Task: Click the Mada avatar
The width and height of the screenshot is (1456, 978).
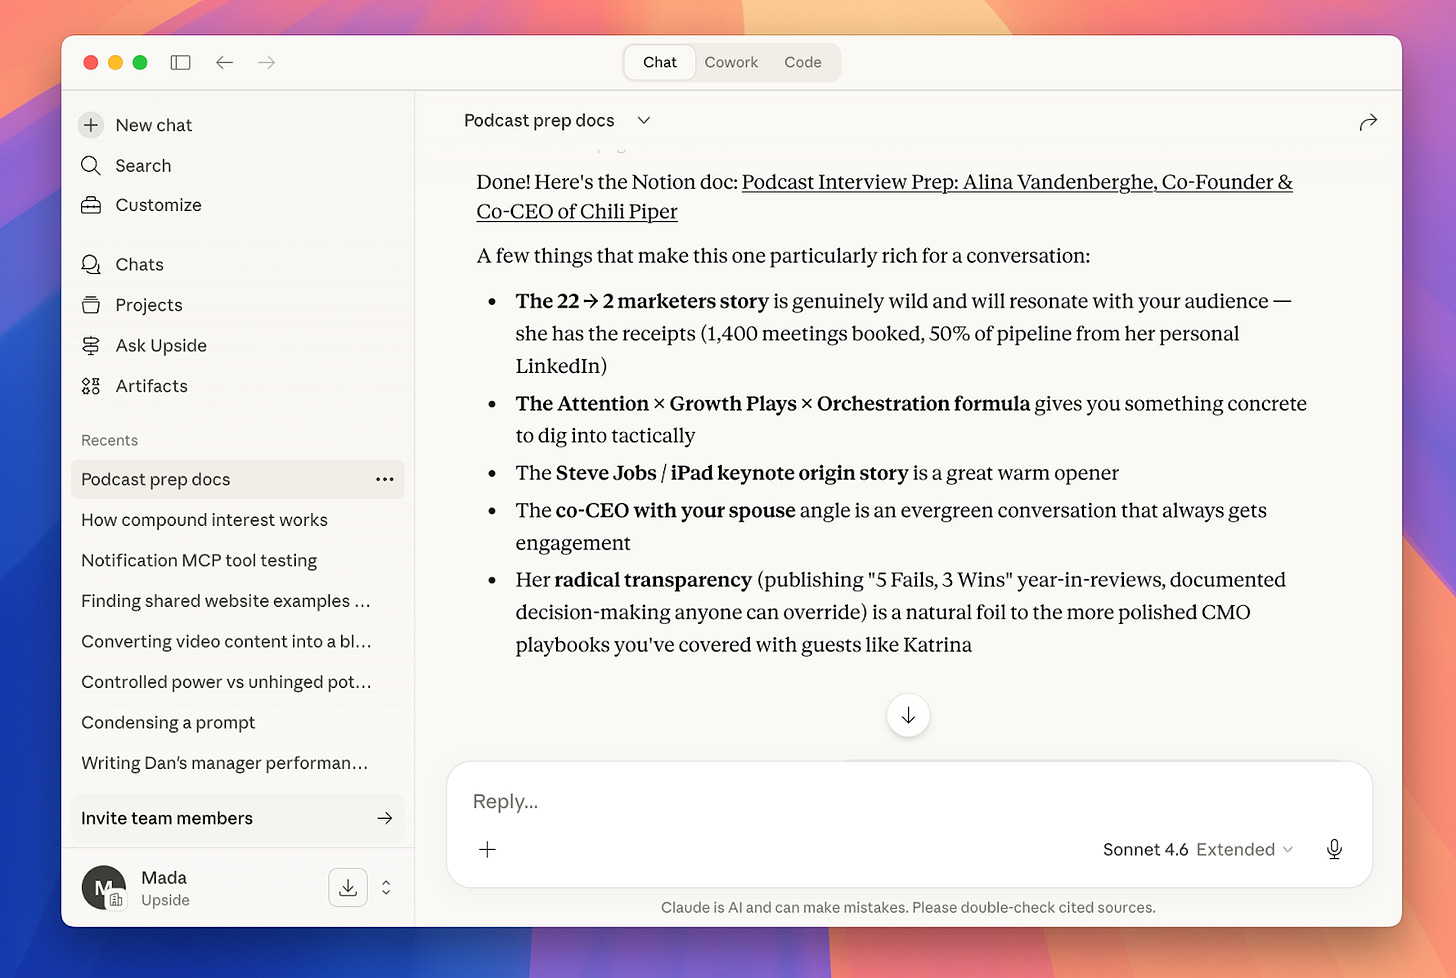Action: coord(103,888)
